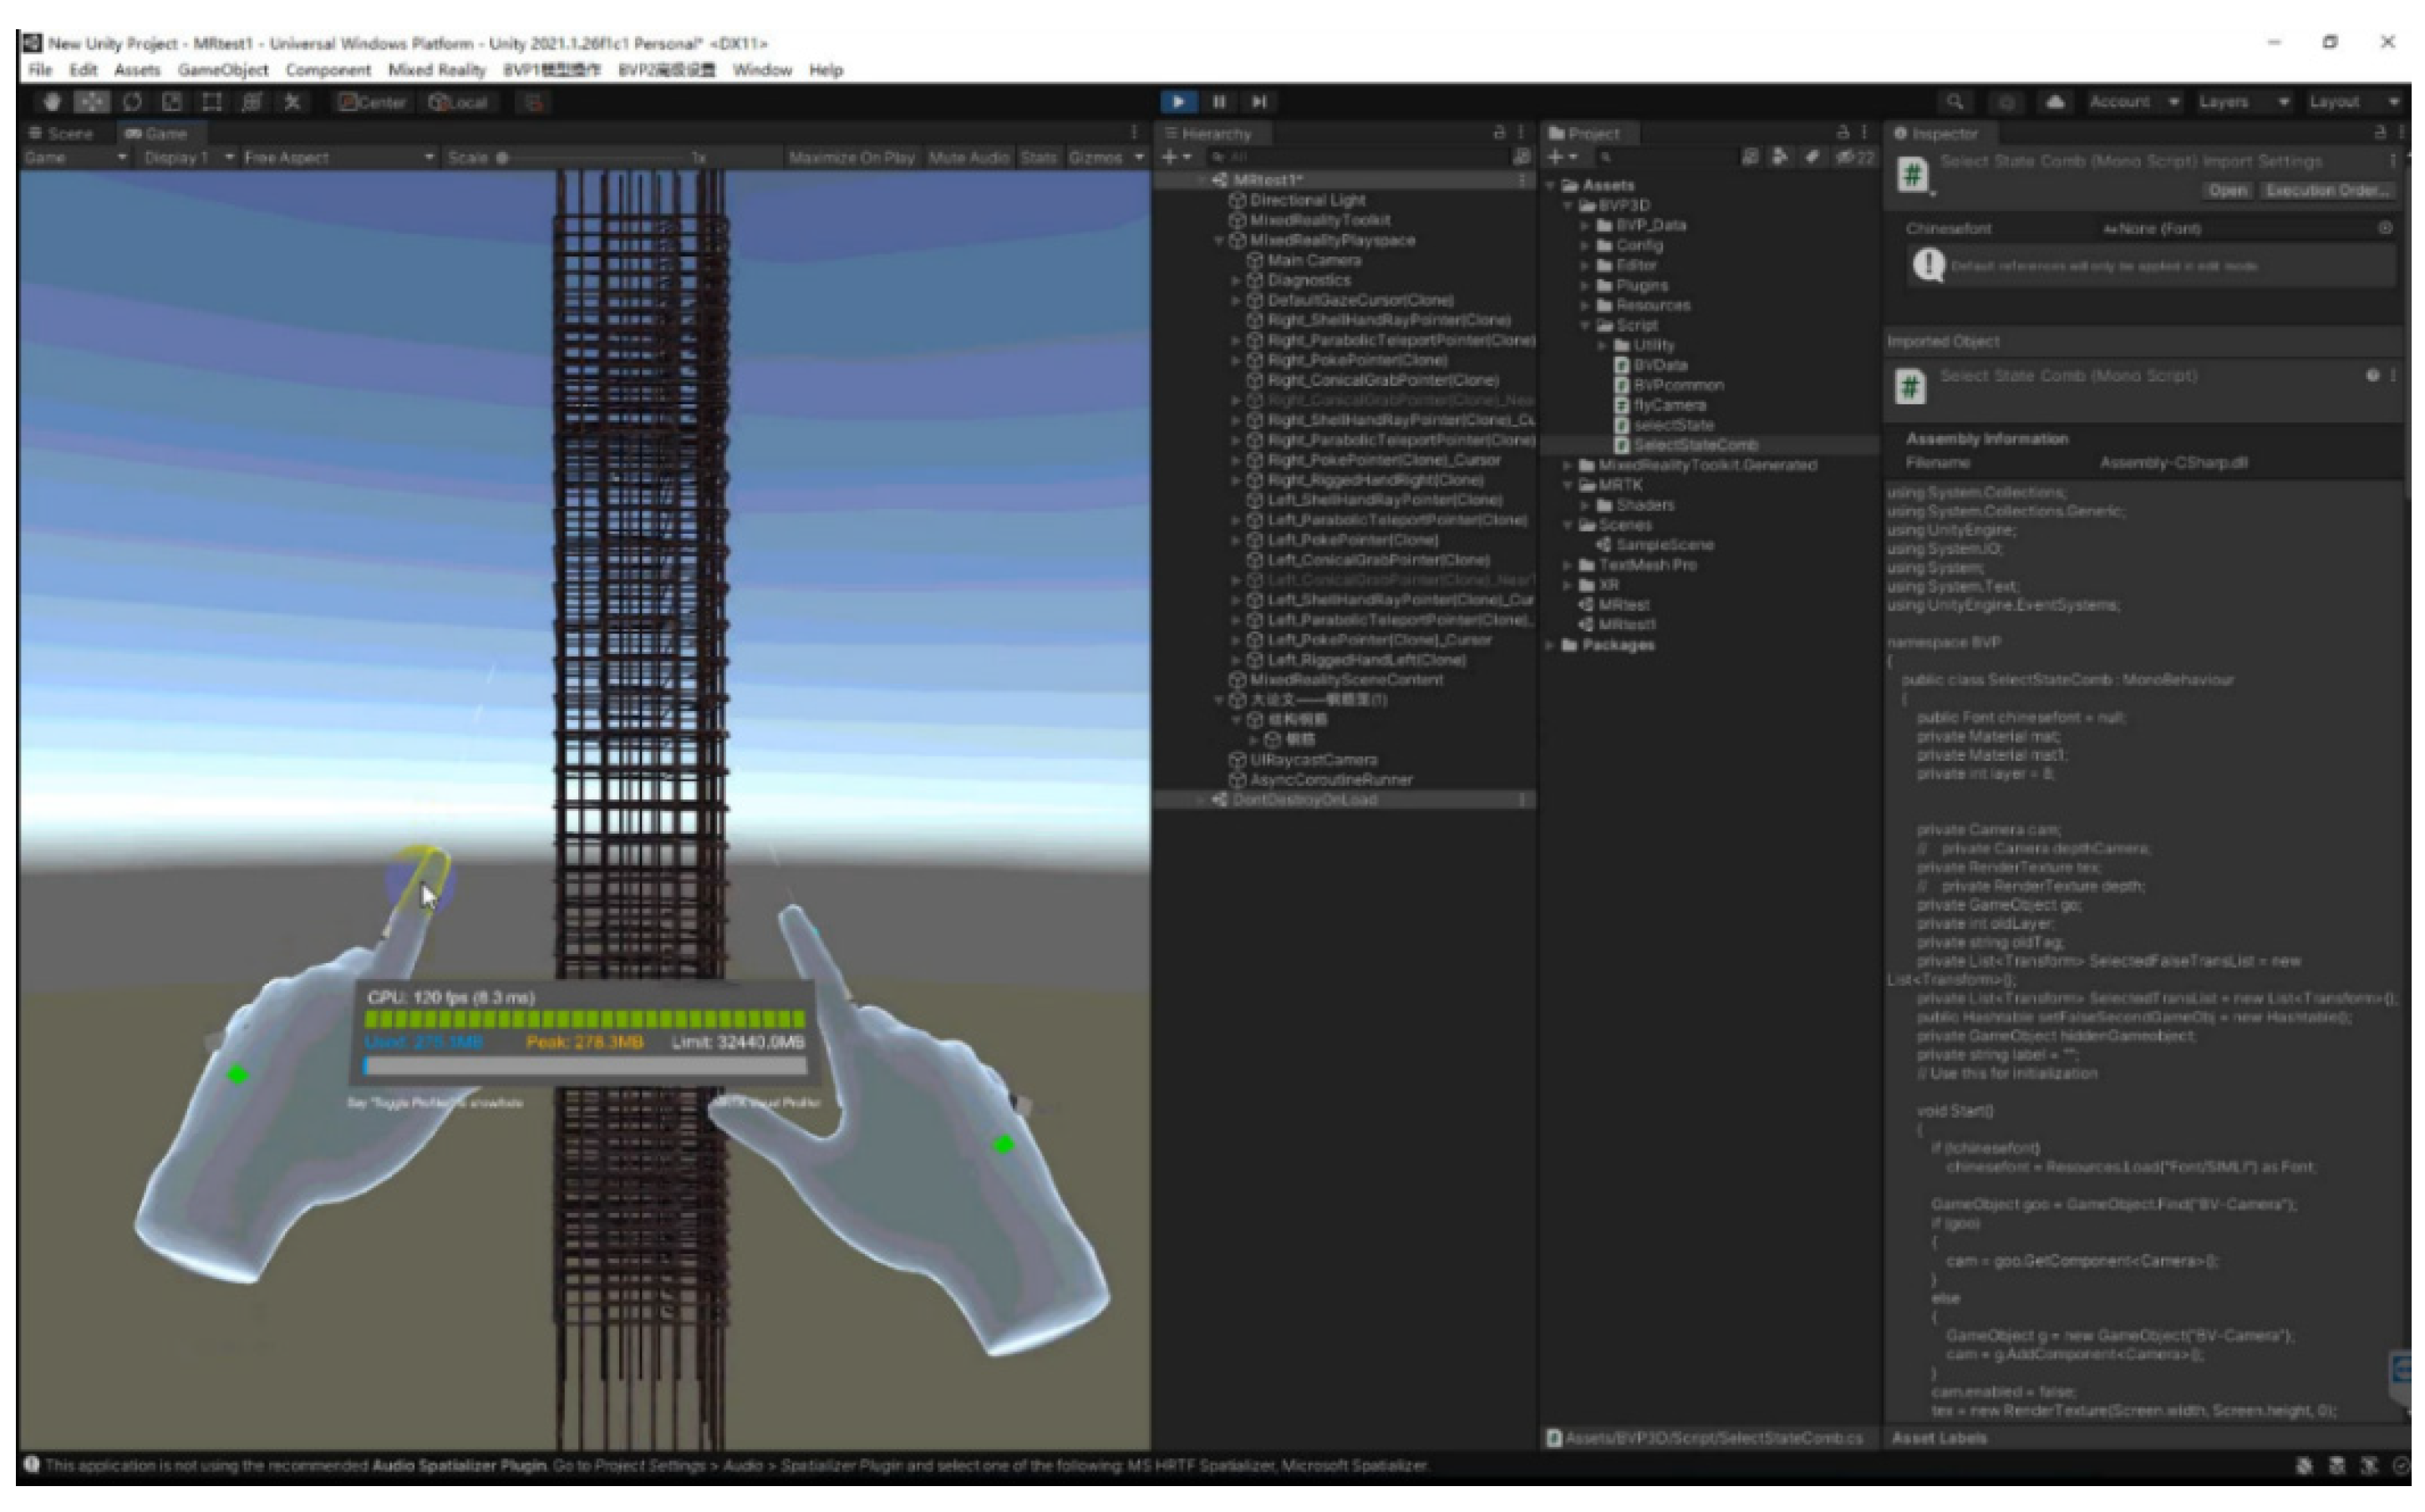2425x1512 pixels.
Task: Select the Hand tool in toolbar
Action: pos(52,102)
